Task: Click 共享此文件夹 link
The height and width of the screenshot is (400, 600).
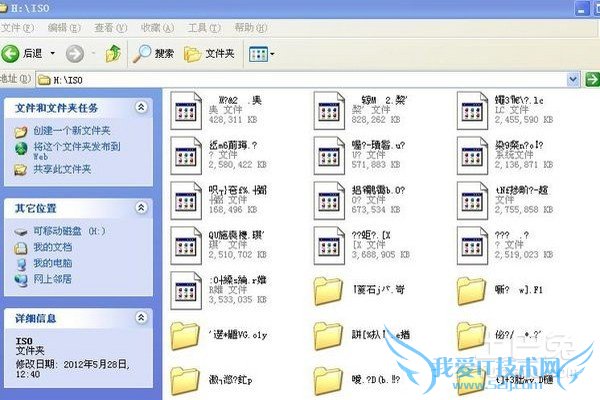Action: [x=62, y=169]
